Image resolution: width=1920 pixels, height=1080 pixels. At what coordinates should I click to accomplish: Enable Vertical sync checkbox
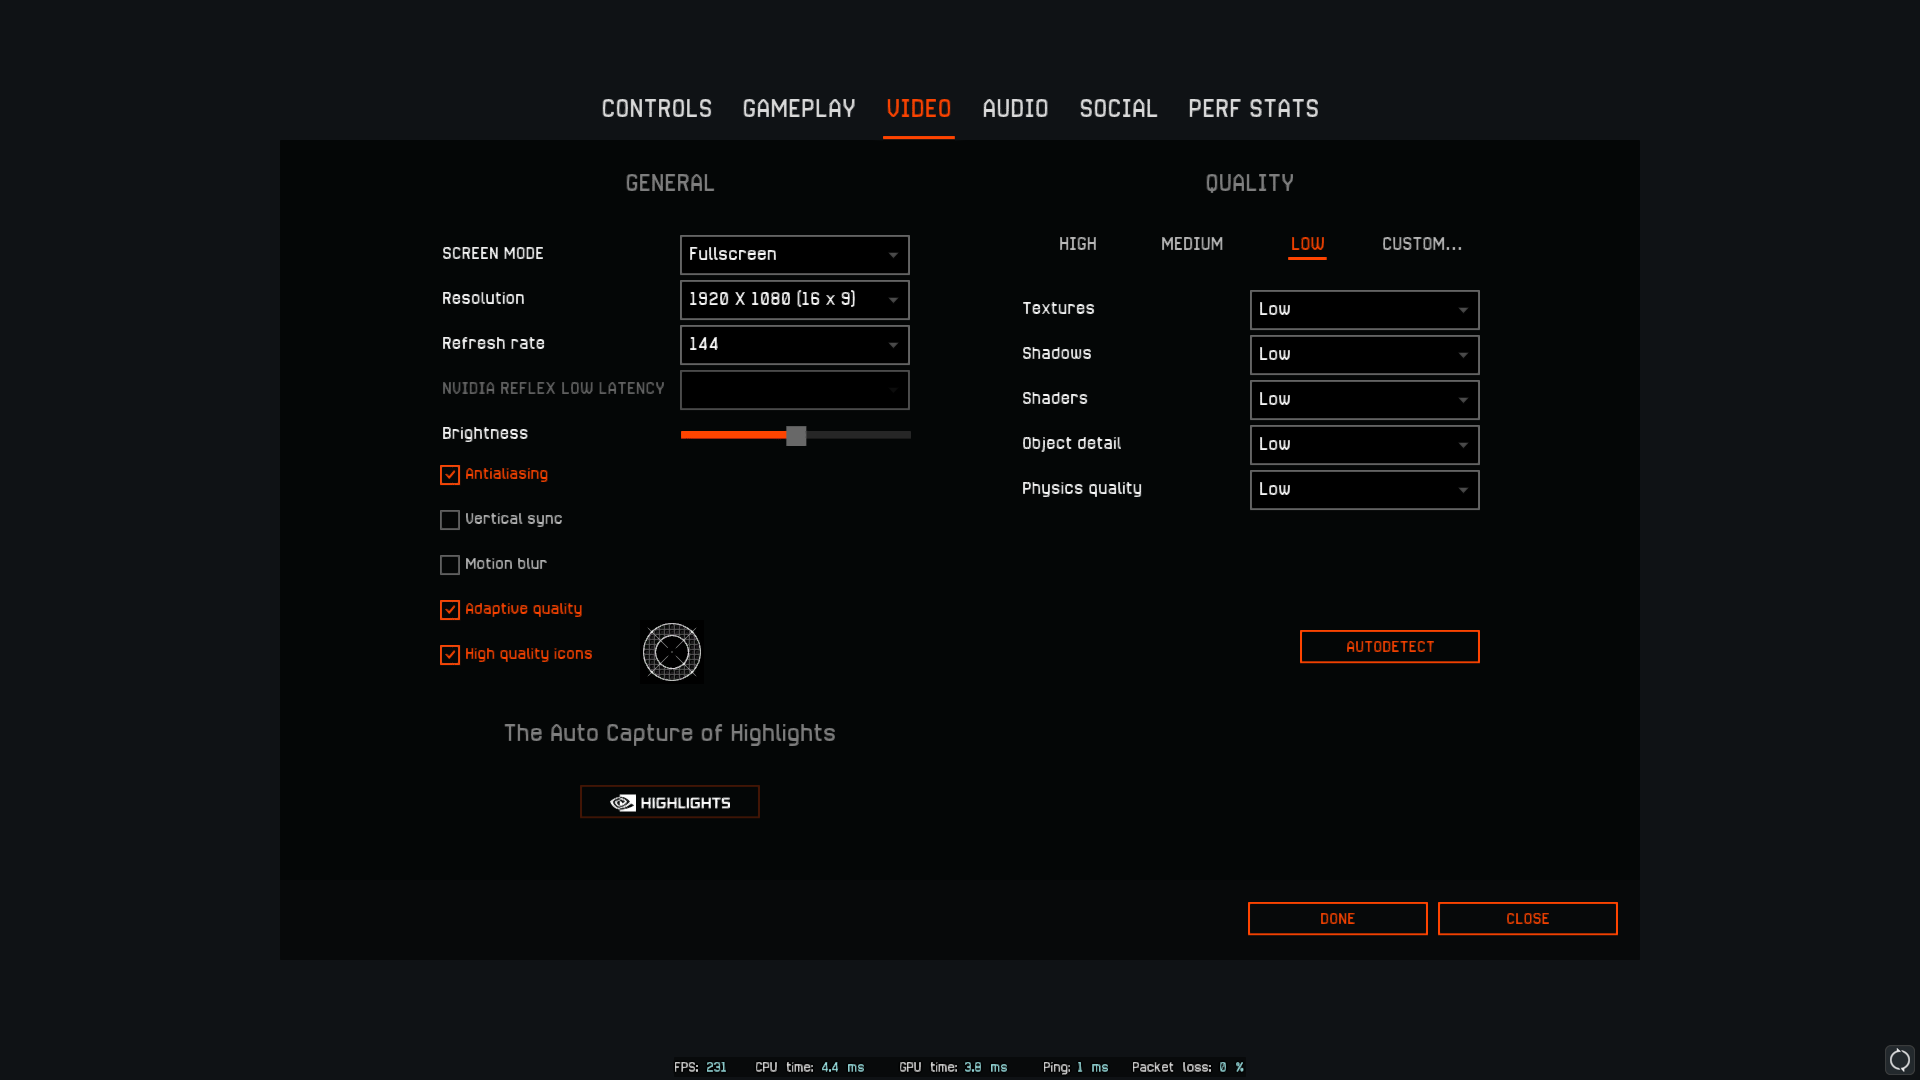tap(450, 520)
